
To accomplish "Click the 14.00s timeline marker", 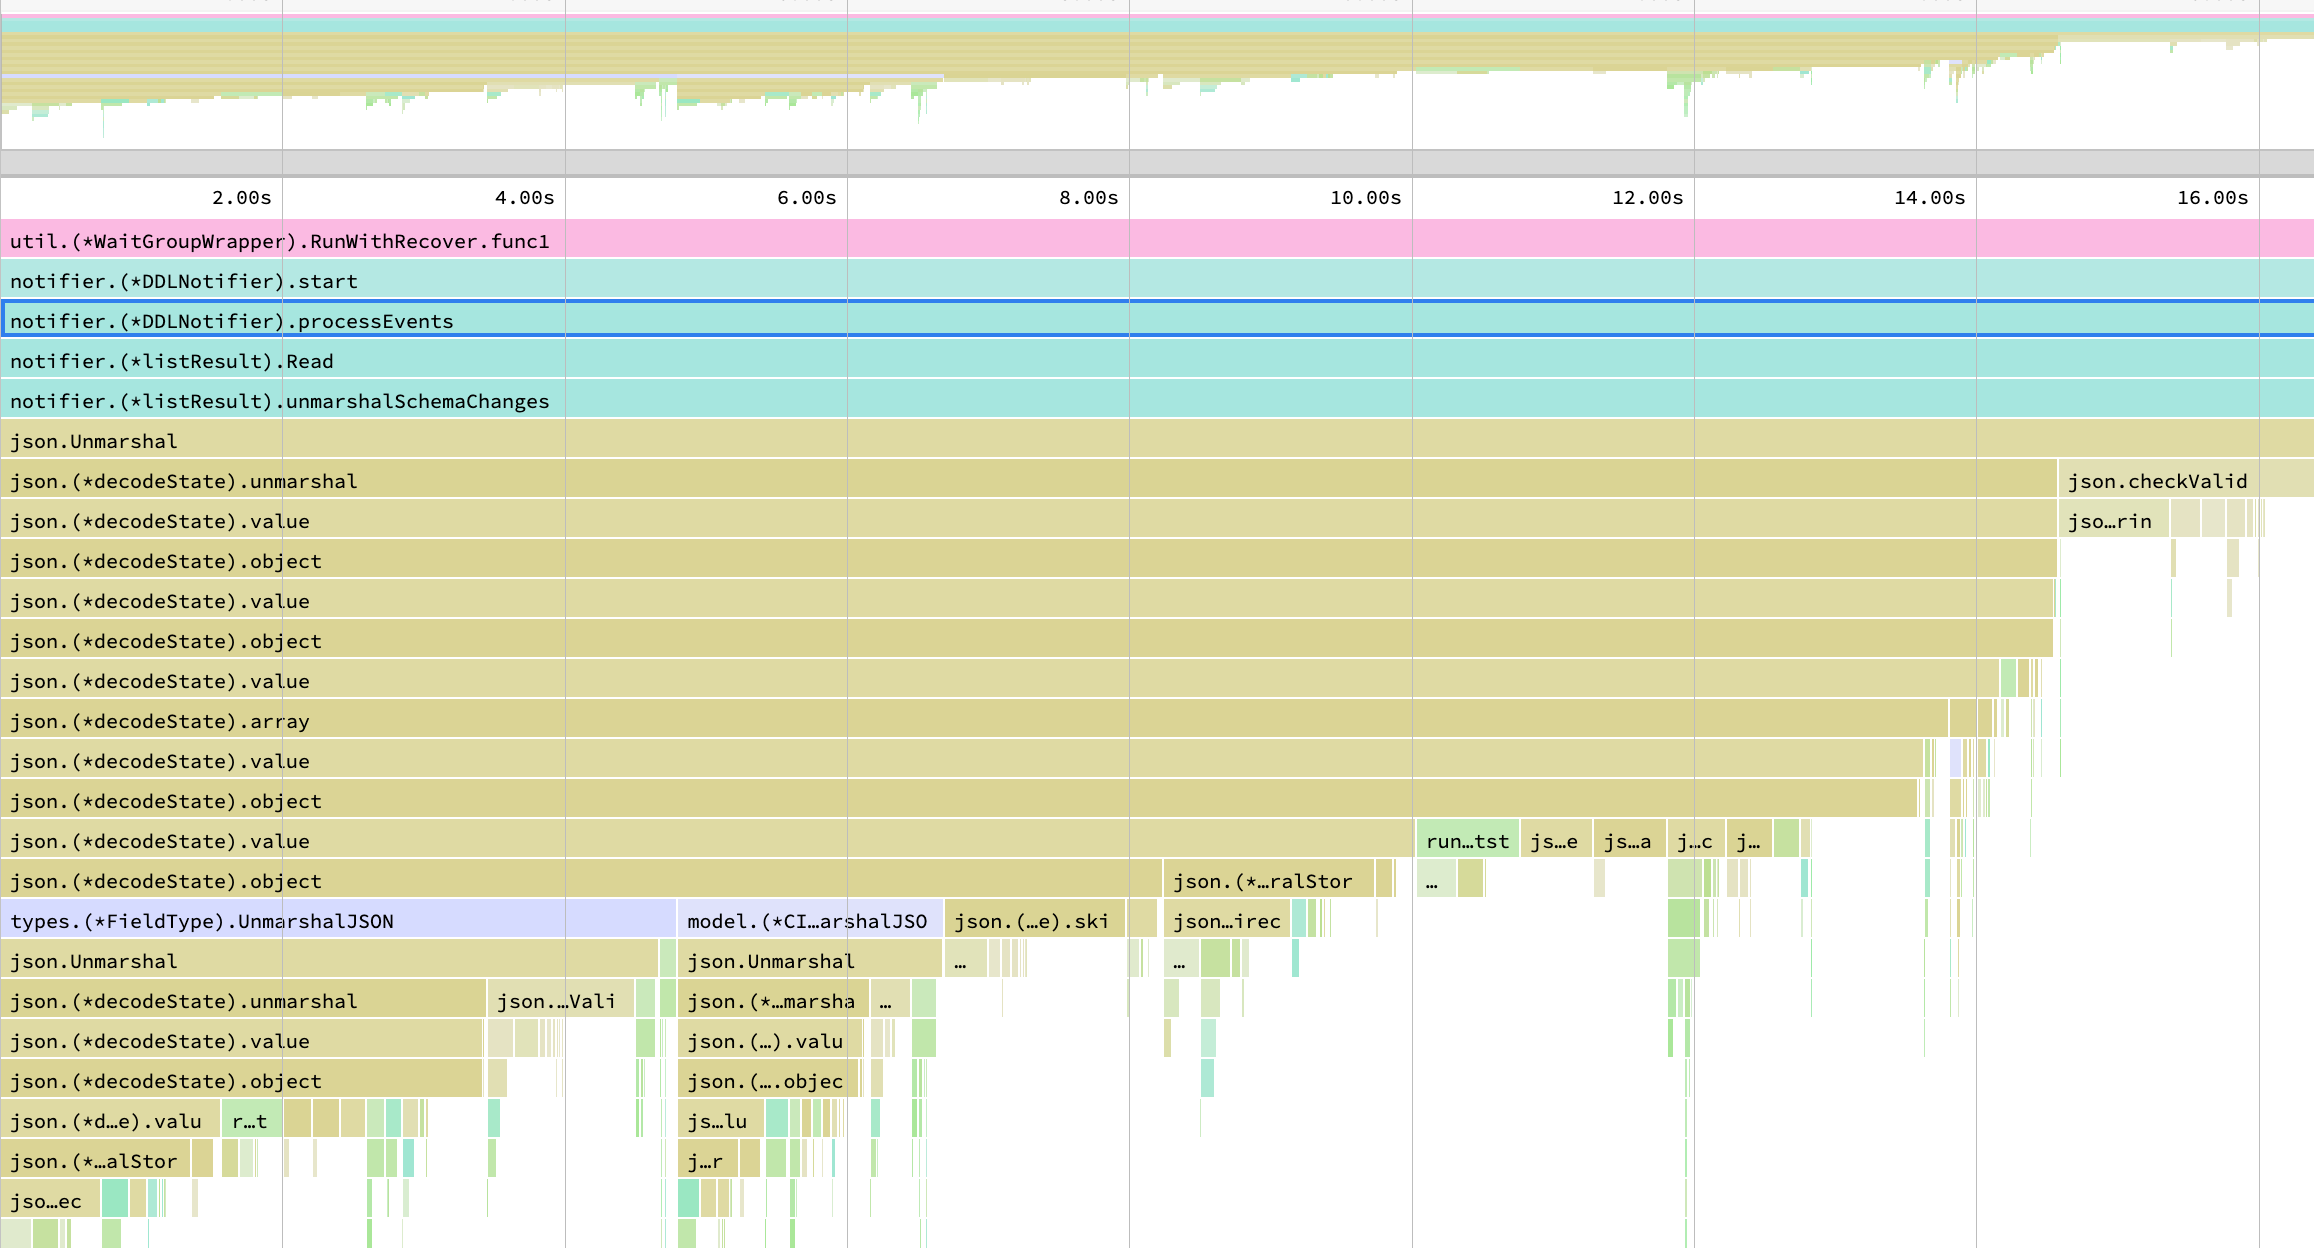I will (1929, 198).
